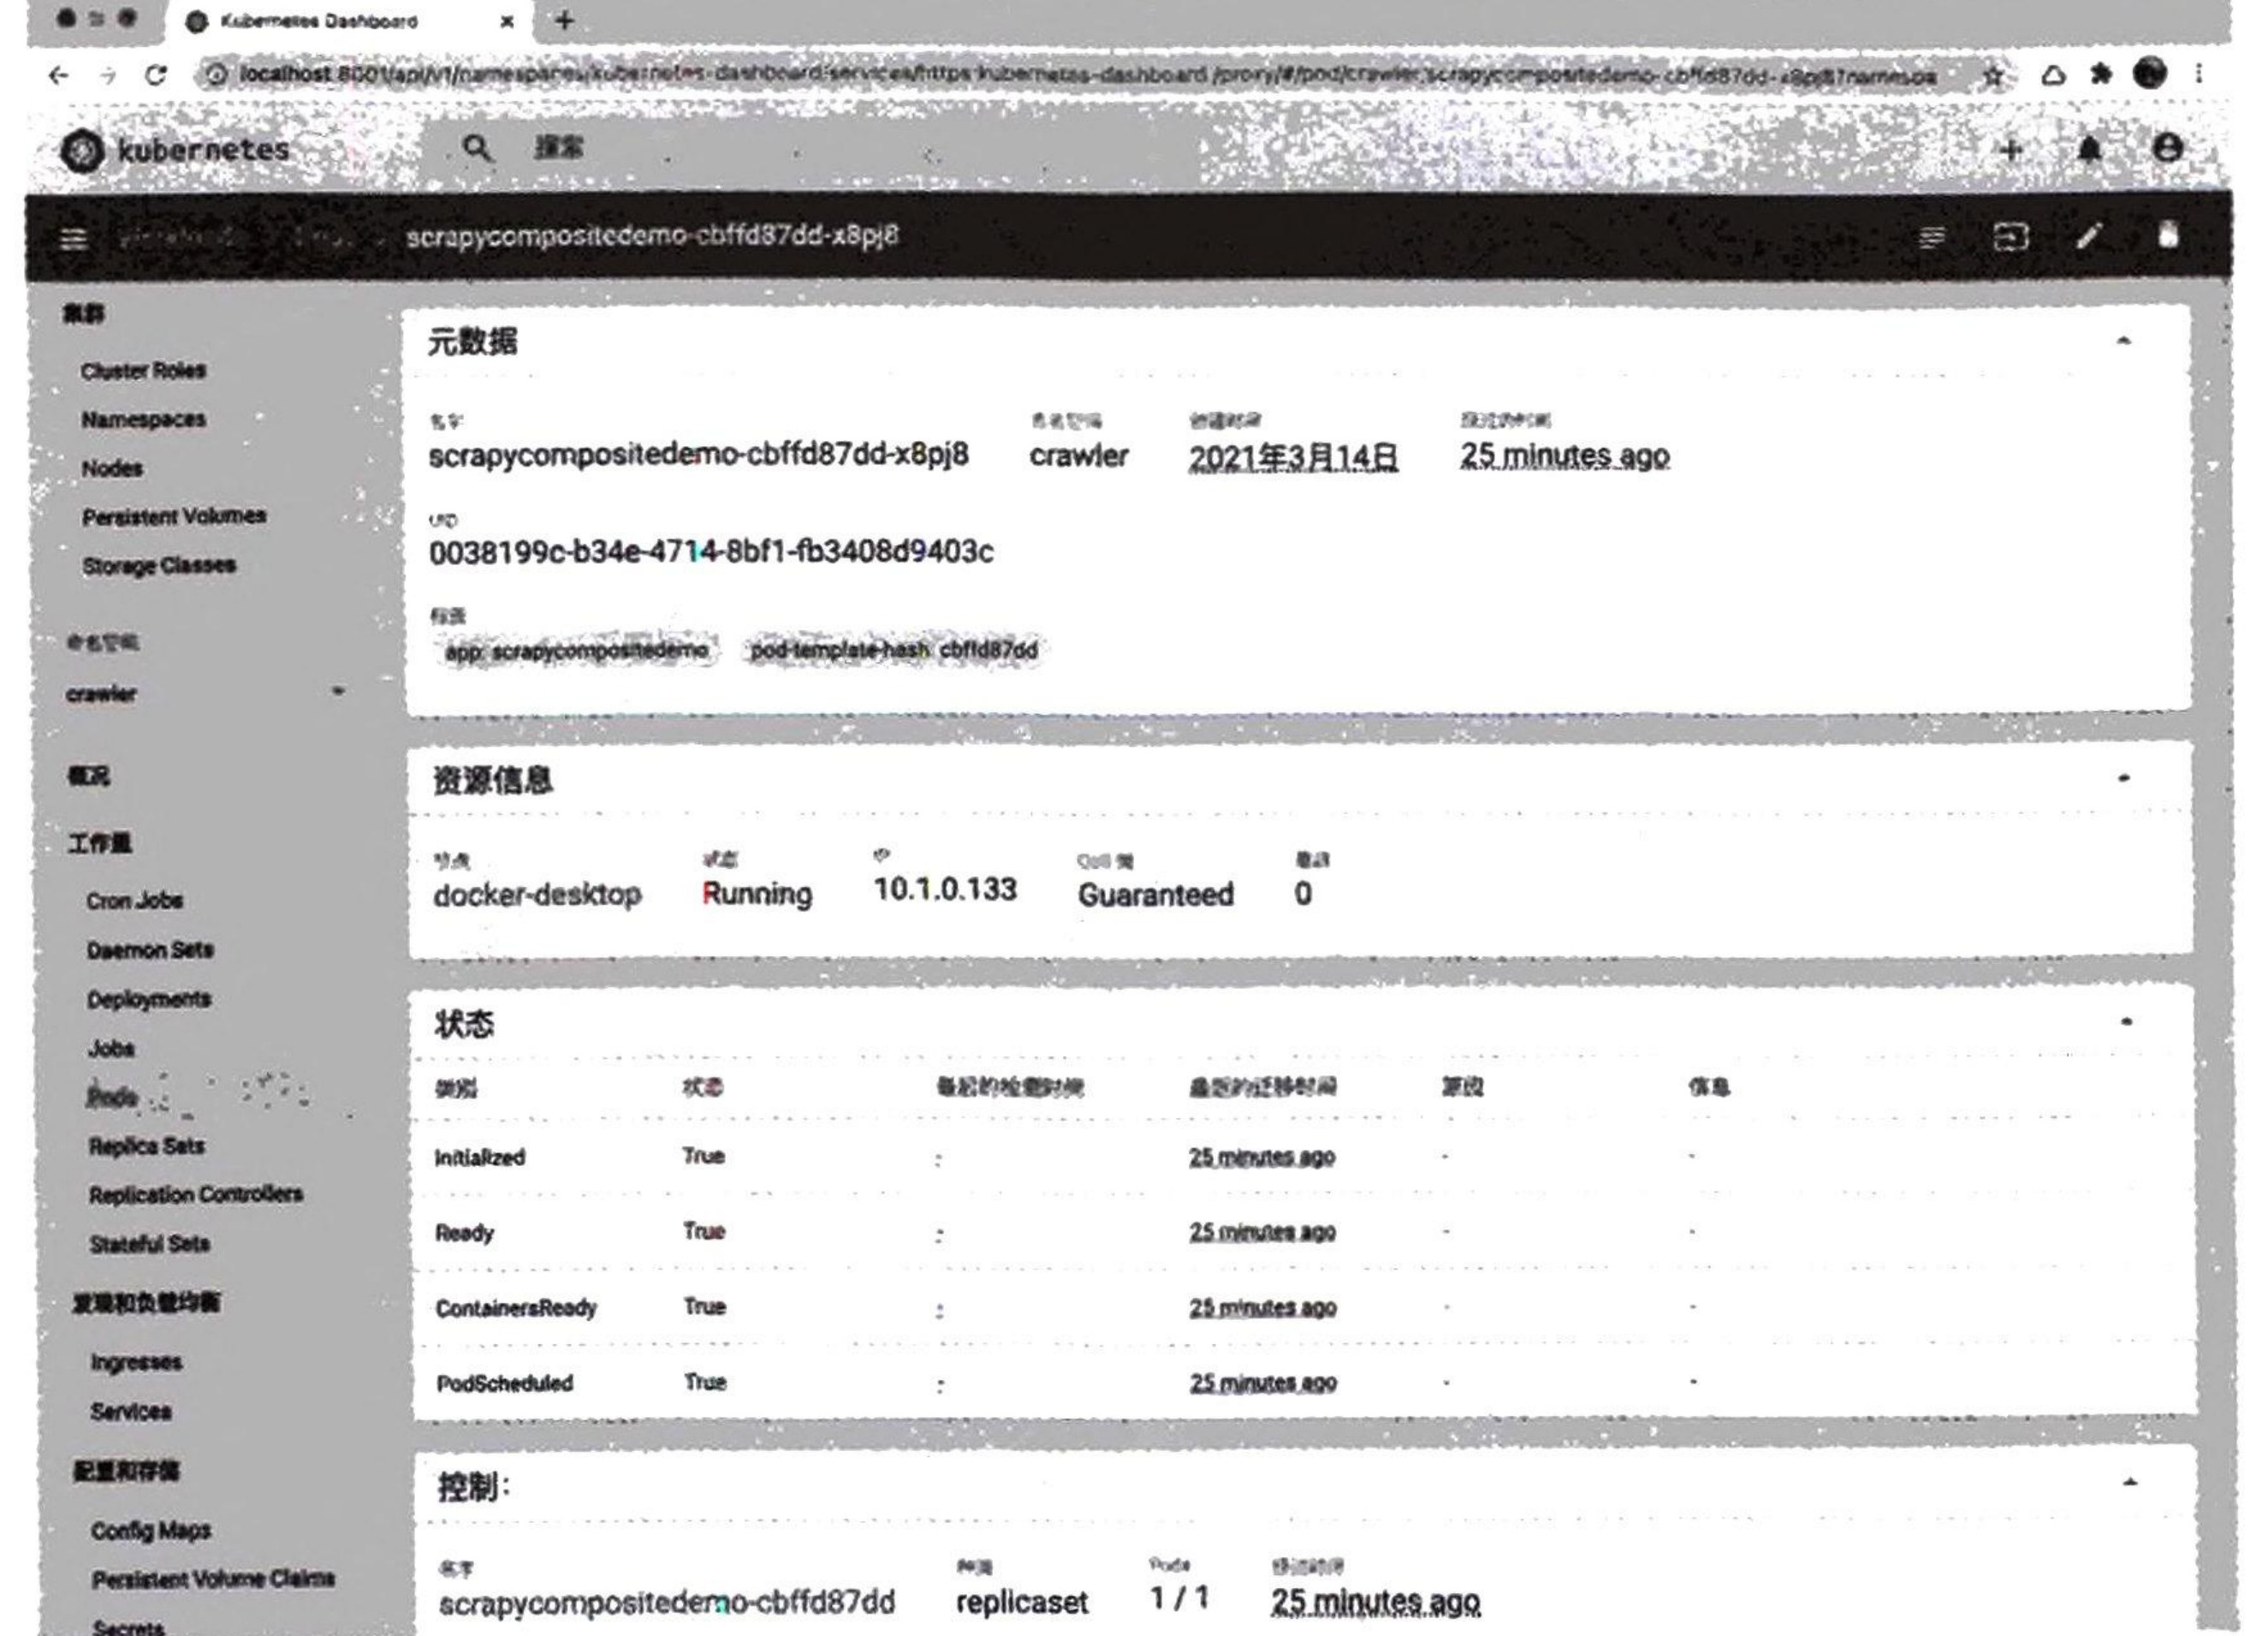Viewport: 2268px width, 1636px height.
Task: Open the browser three-dot menu
Action: point(2198,73)
